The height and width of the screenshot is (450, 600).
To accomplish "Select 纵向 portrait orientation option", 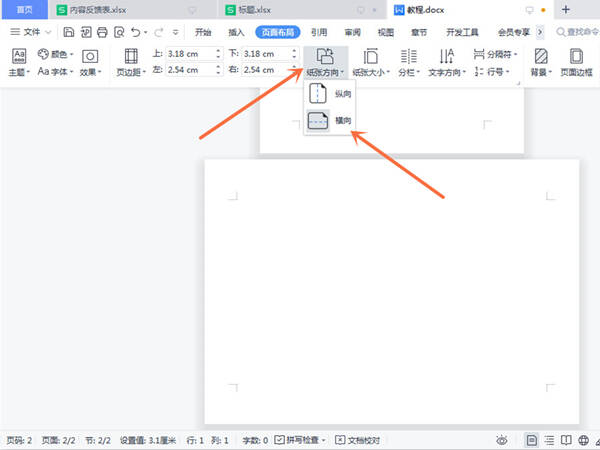I will point(330,94).
